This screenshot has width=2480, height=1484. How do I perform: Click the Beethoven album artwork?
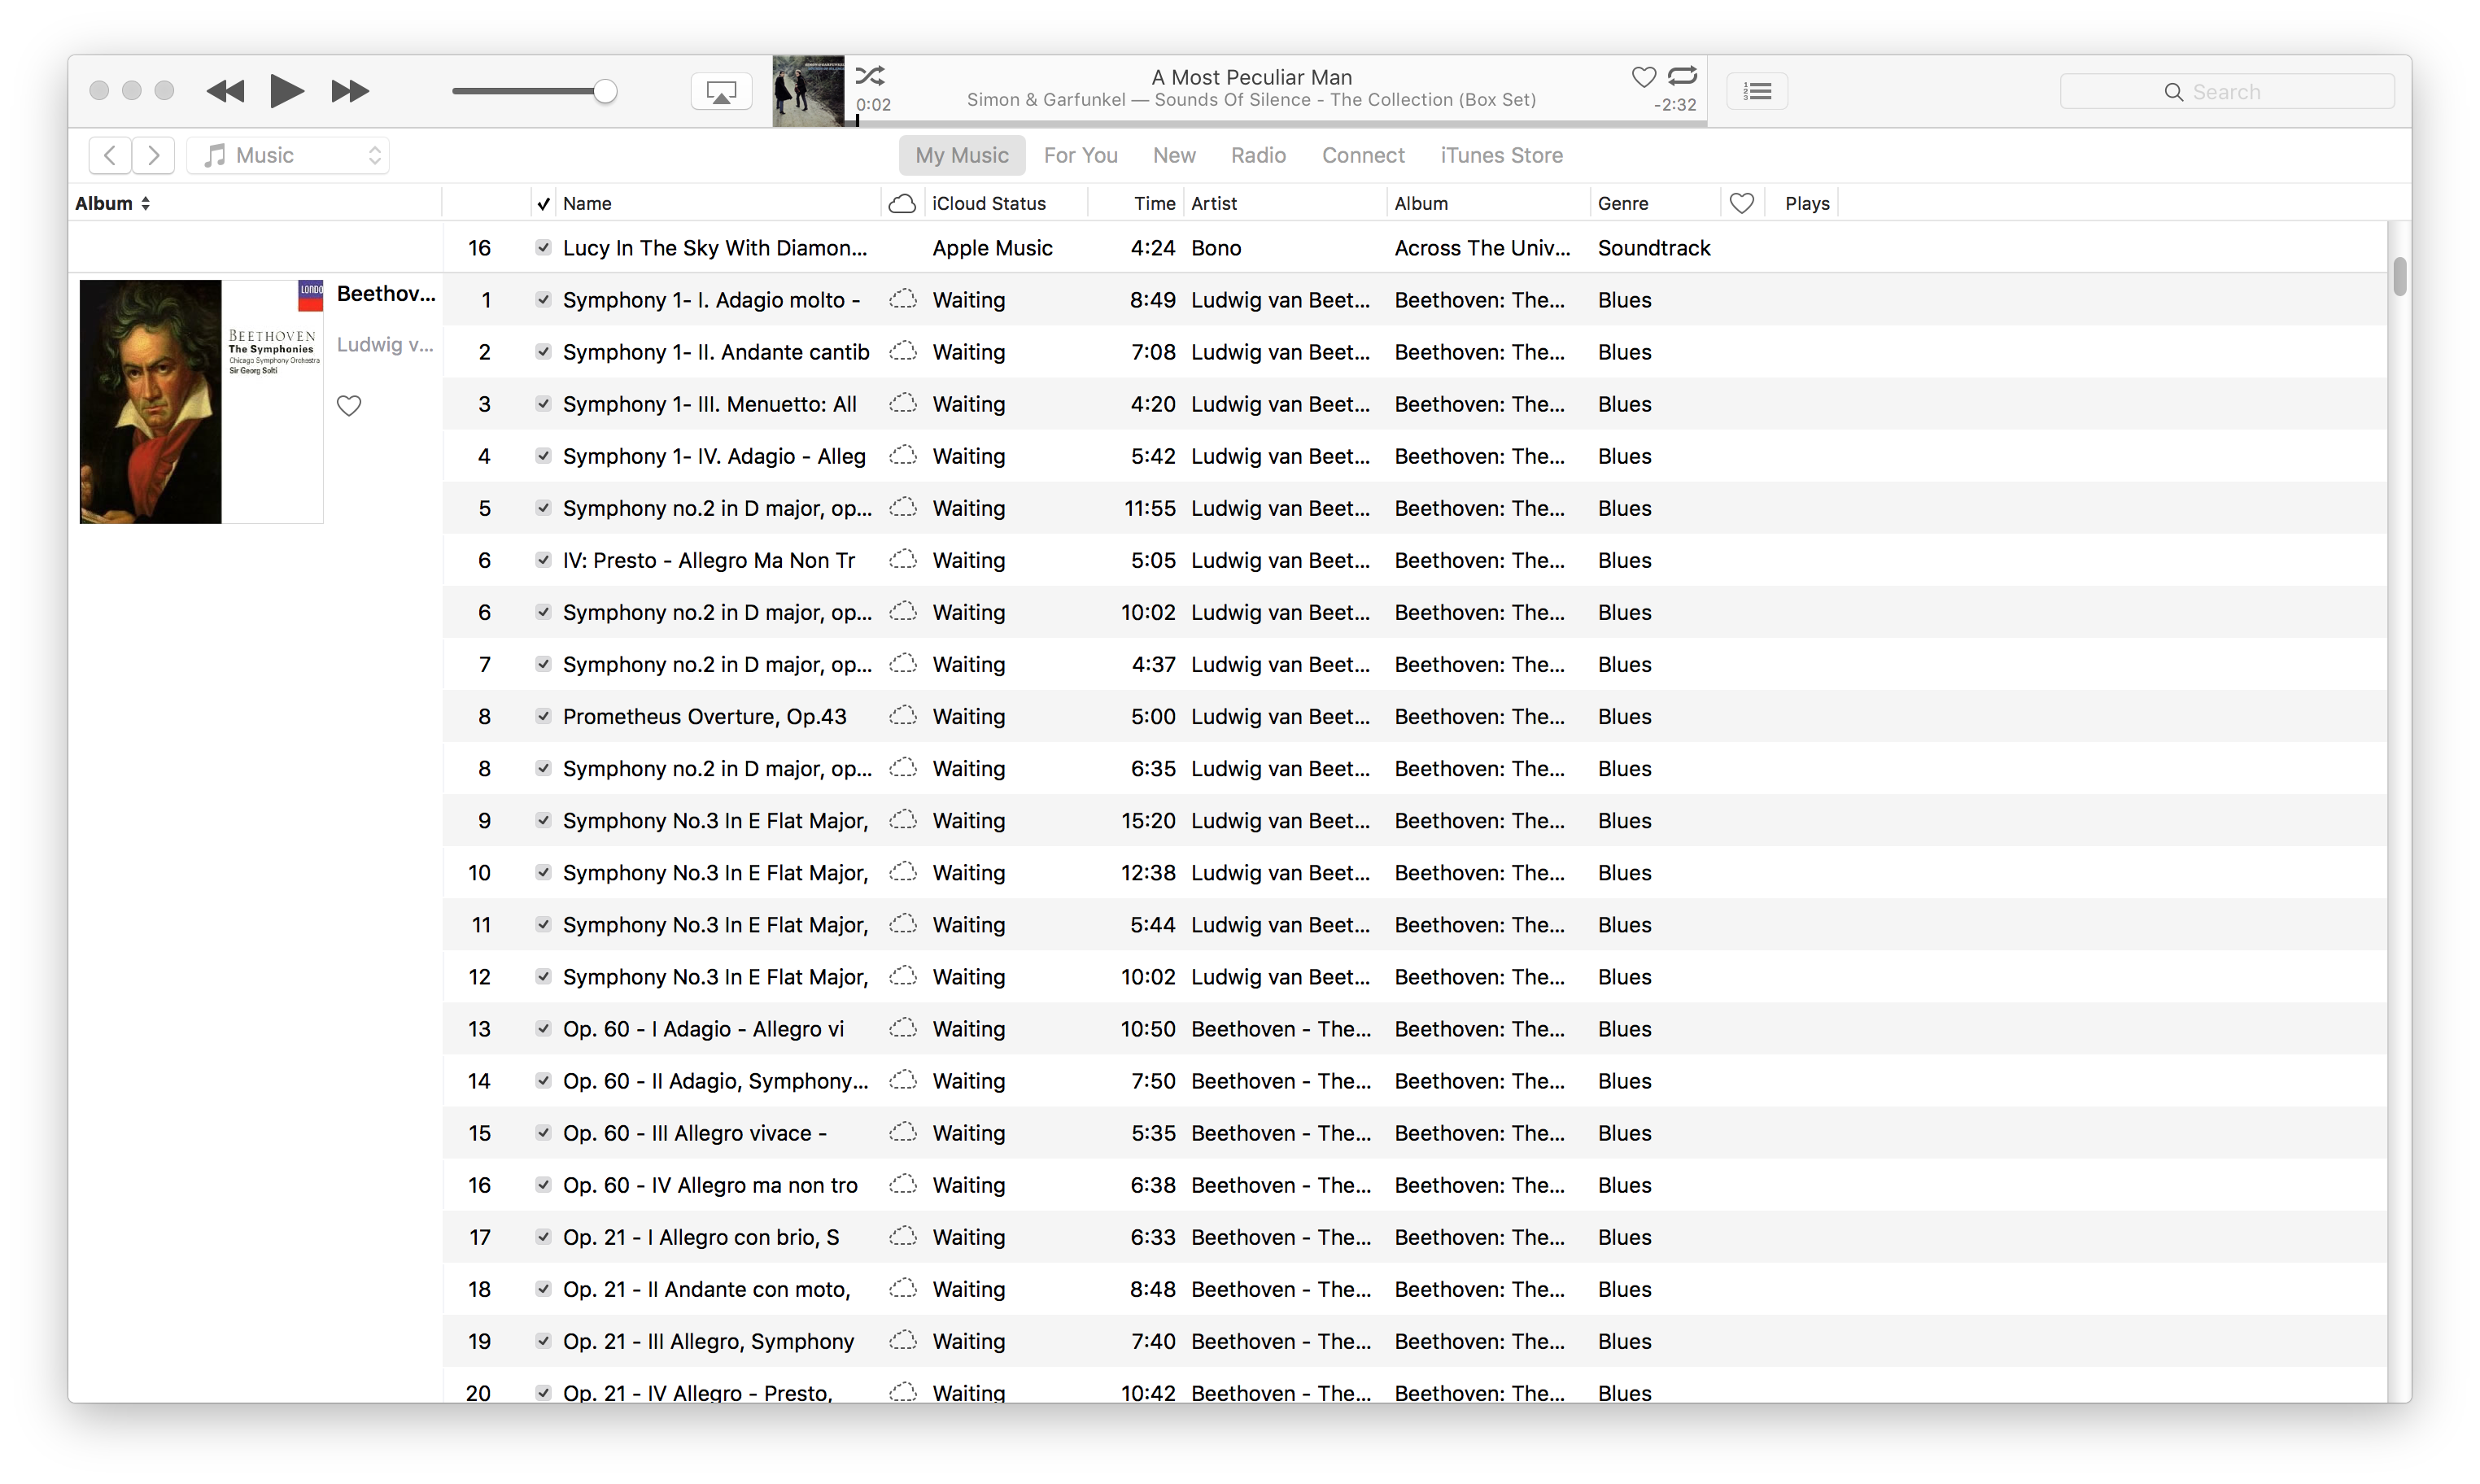coord(201,401)
